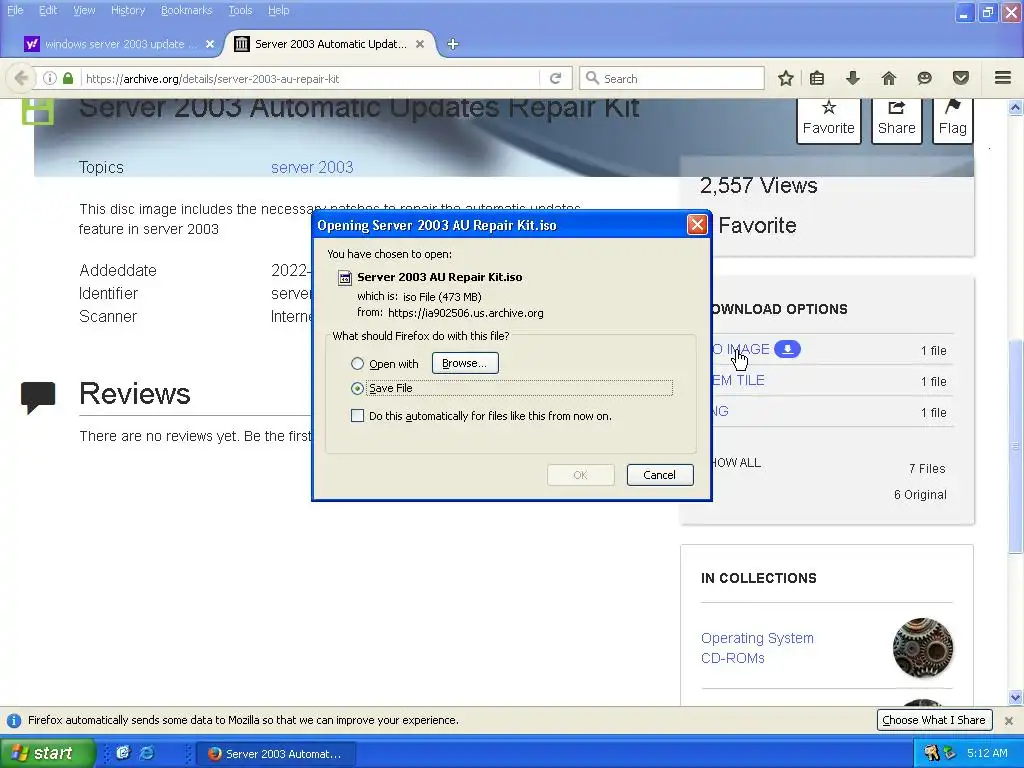The image size is (1024, 768).
Task: Open site information icon in address bar
Action: pyautogui.click(x=50, y=78)
